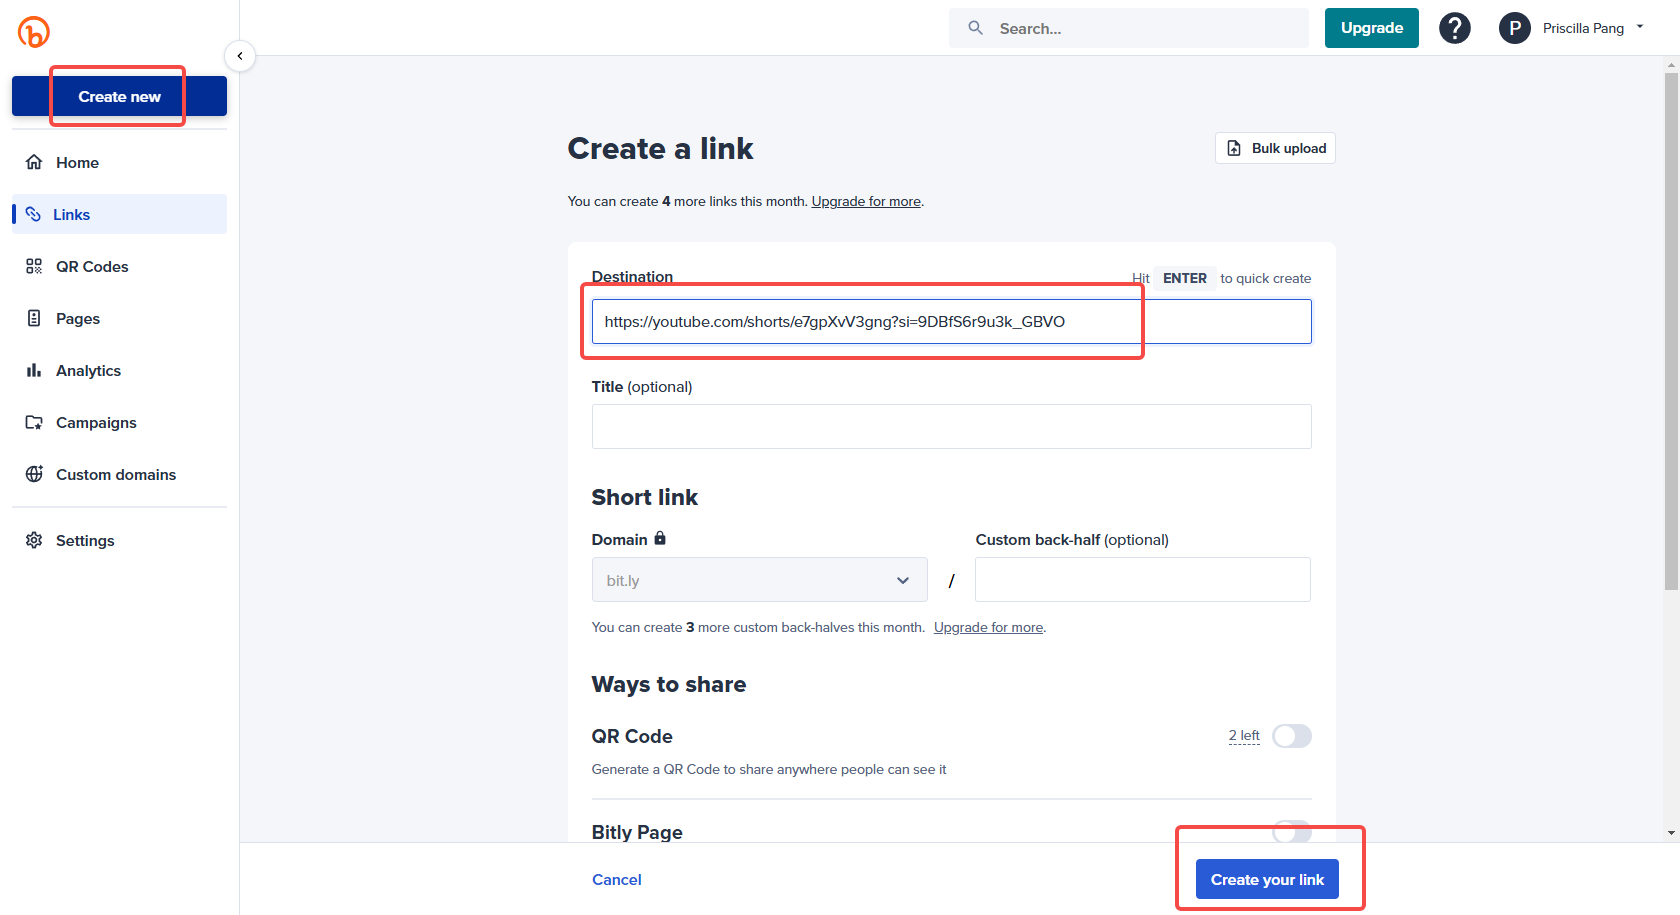Expand the Priscilla Pang account menu

point(1594,28)
